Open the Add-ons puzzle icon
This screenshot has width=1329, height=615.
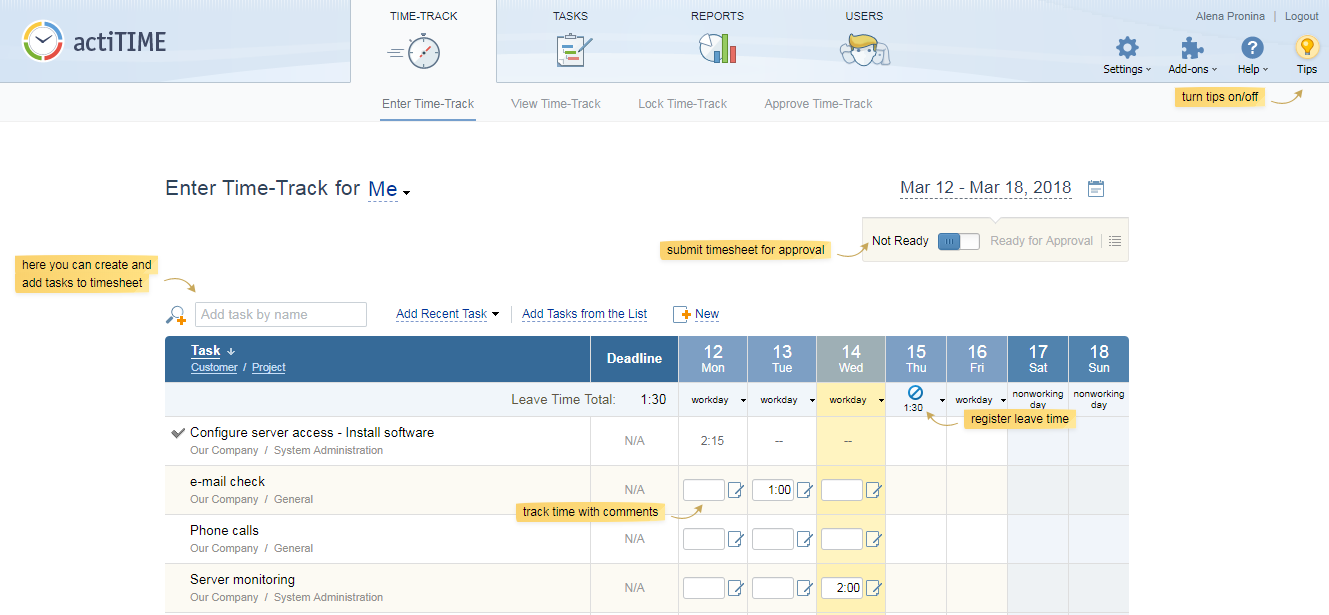(x=1192, y=48)
